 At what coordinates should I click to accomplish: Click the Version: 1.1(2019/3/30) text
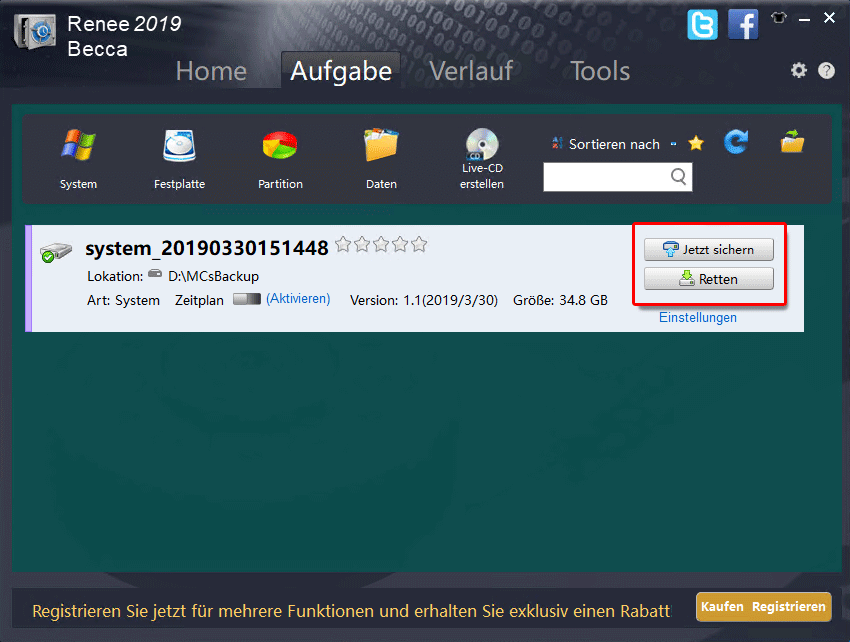424,300
